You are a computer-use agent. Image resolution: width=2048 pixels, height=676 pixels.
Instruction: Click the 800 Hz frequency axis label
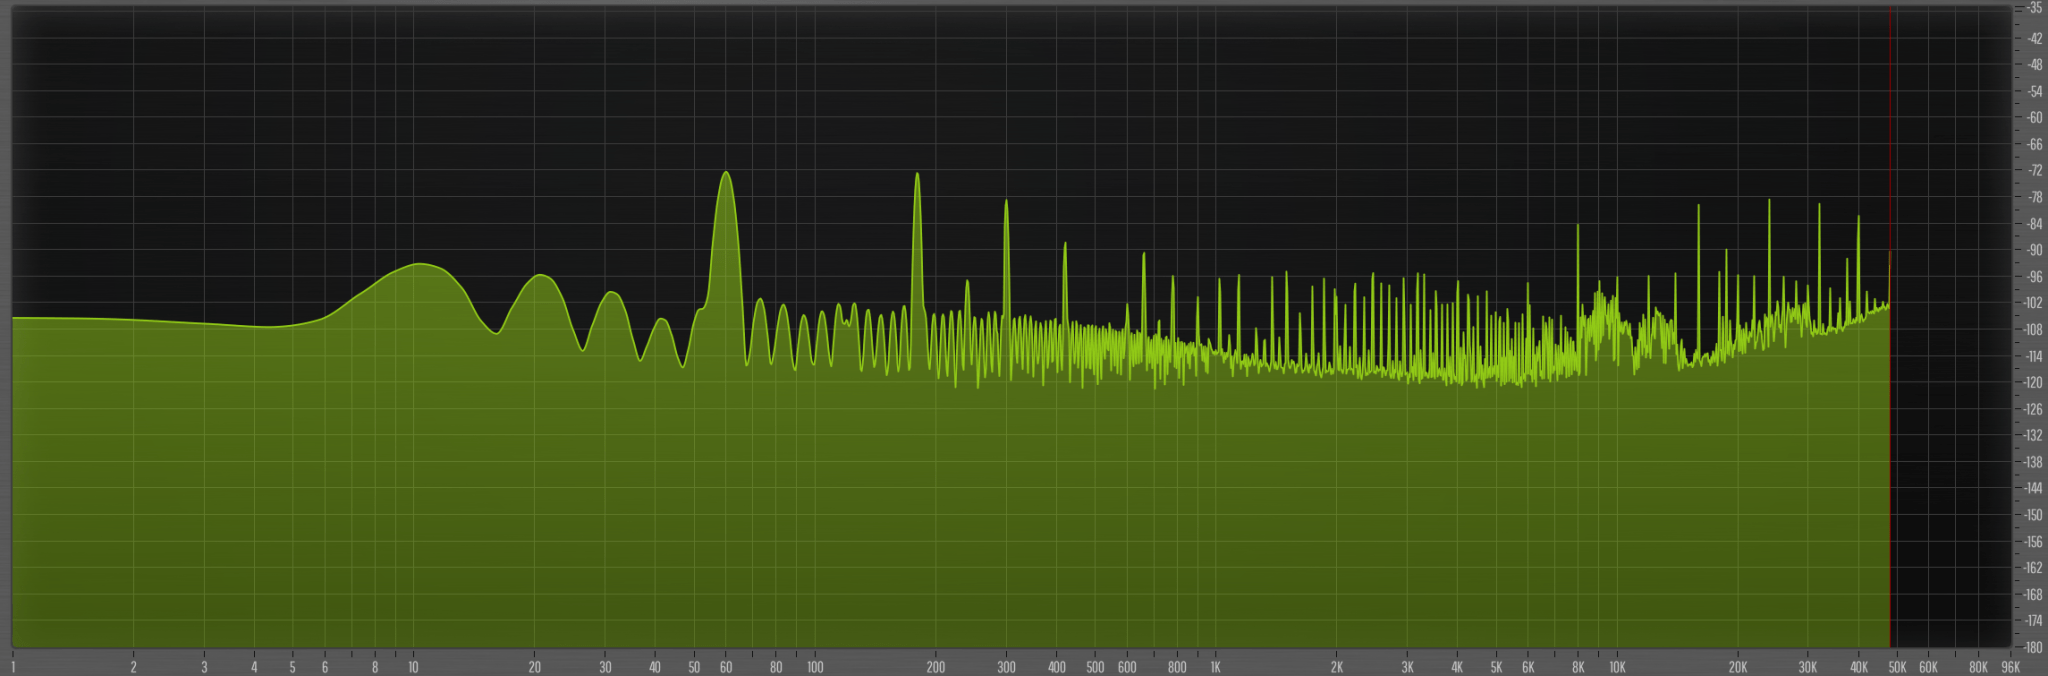(x=1177, y=667)
